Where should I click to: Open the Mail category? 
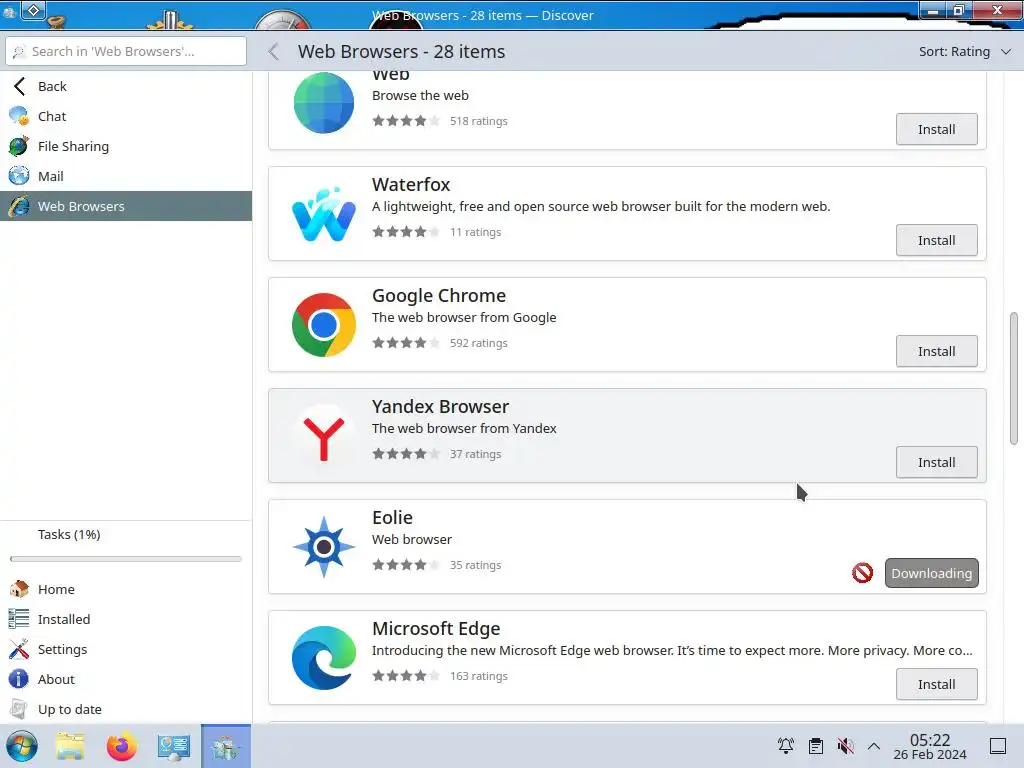[126, 176]
